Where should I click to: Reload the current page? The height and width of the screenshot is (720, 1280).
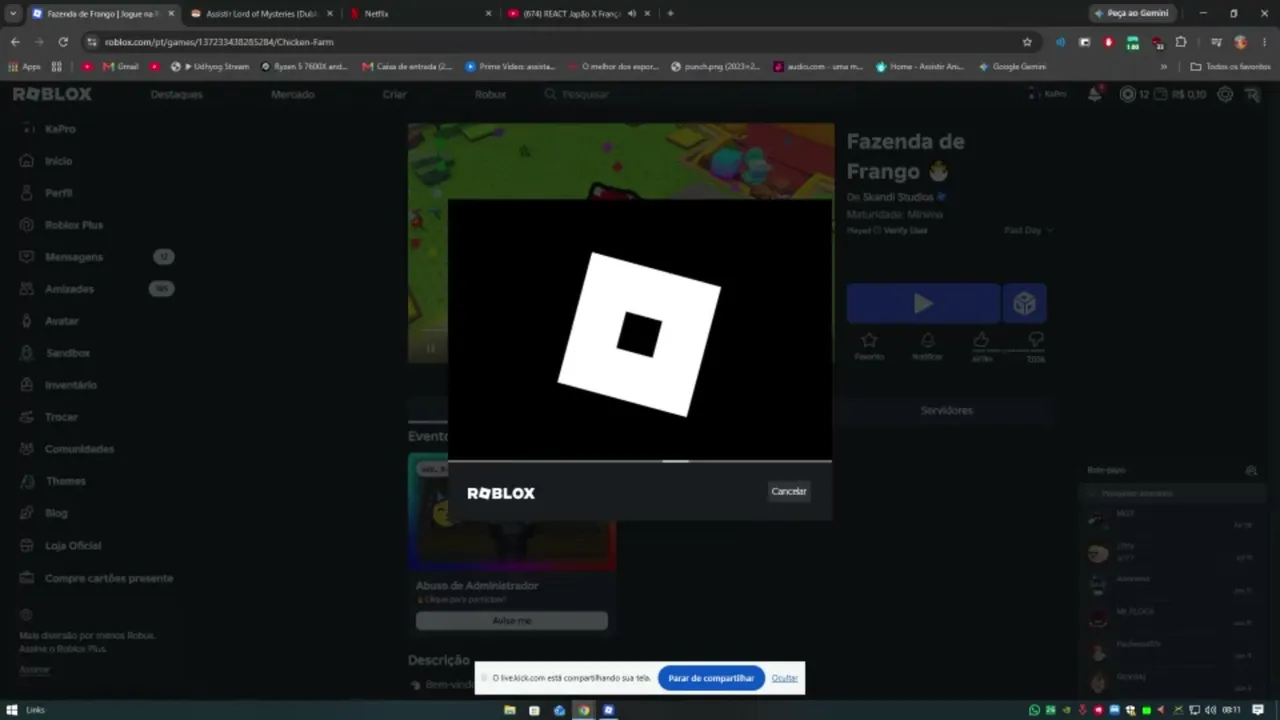(x=63, y=42)
